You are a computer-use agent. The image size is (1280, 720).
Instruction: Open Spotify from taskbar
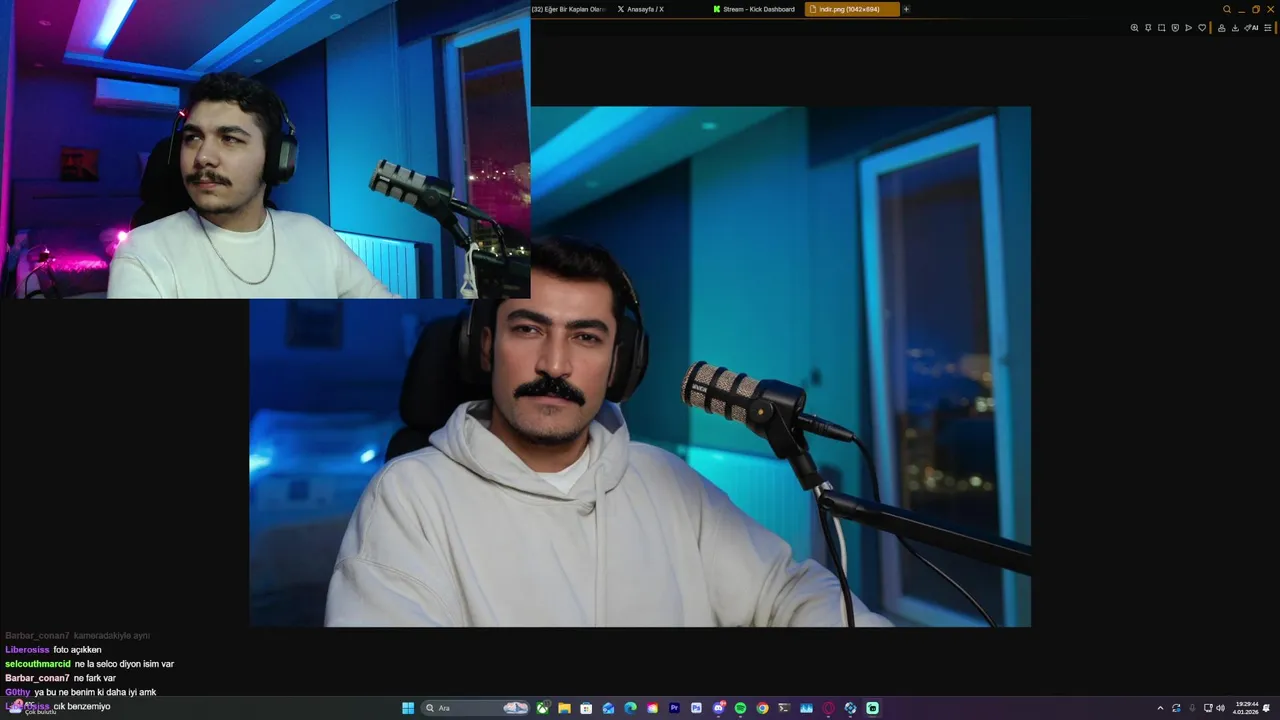click(740, 708)
